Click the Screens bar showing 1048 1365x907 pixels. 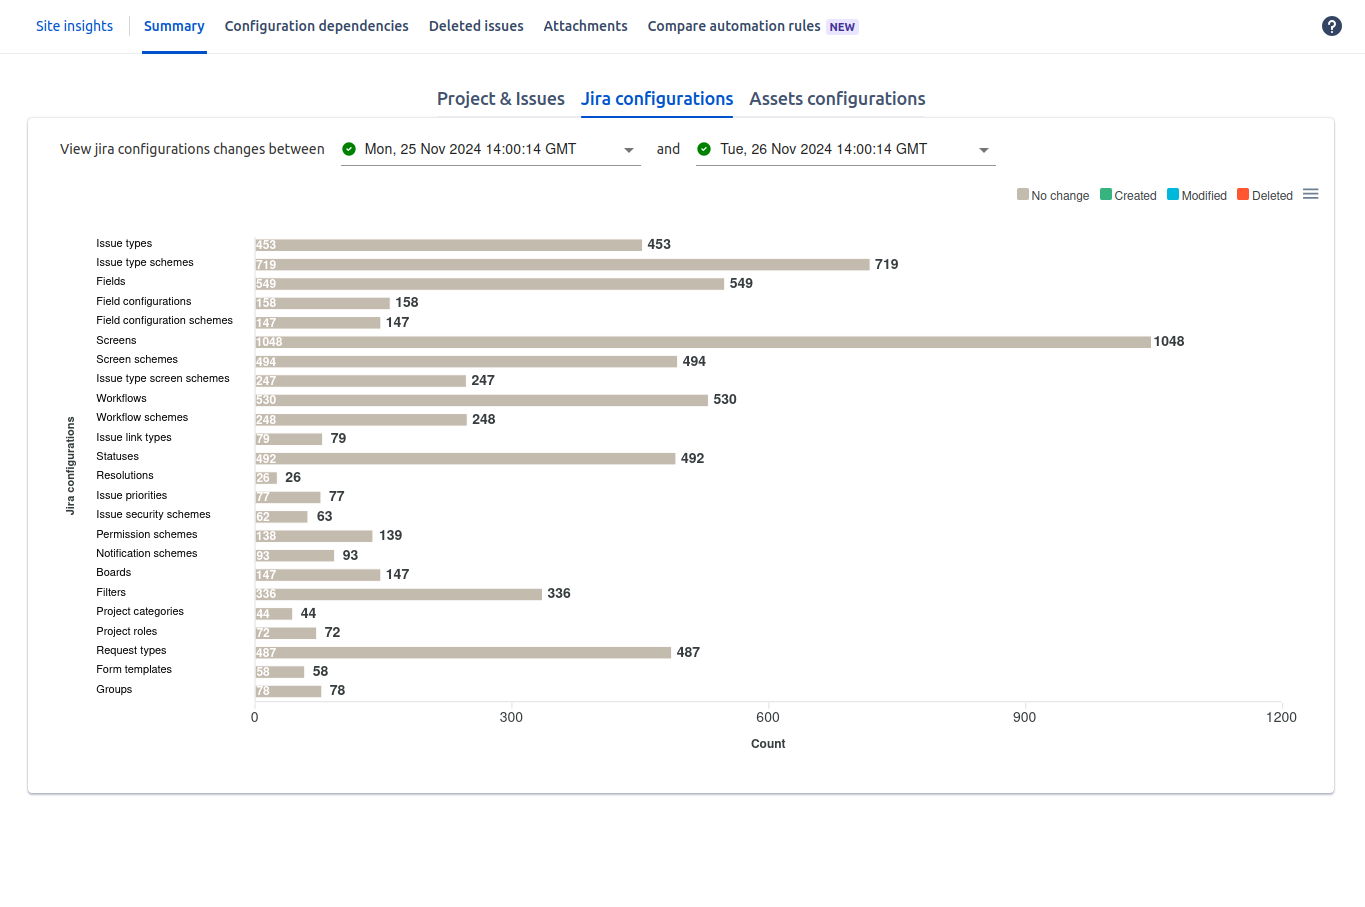[x=702, y=342]
